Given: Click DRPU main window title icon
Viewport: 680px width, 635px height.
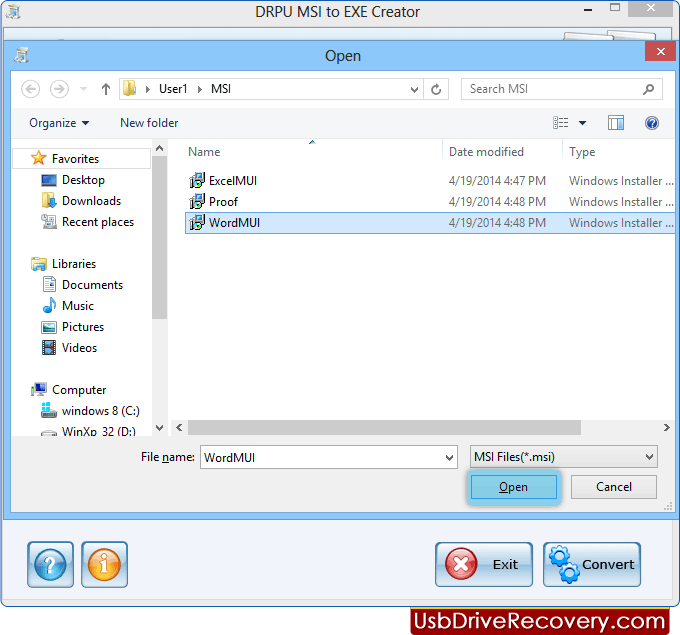Looking at the screenshot, I should coord(13,11).
